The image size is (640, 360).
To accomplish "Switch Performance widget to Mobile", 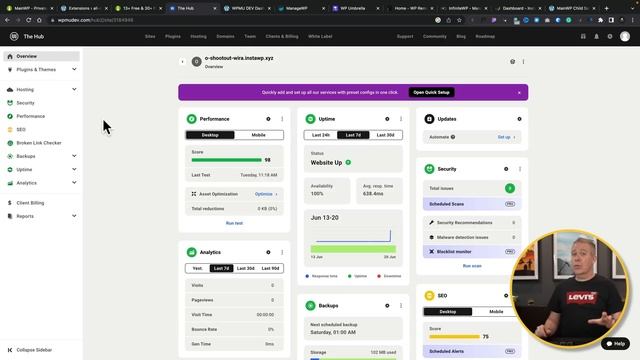I will 258,135.
